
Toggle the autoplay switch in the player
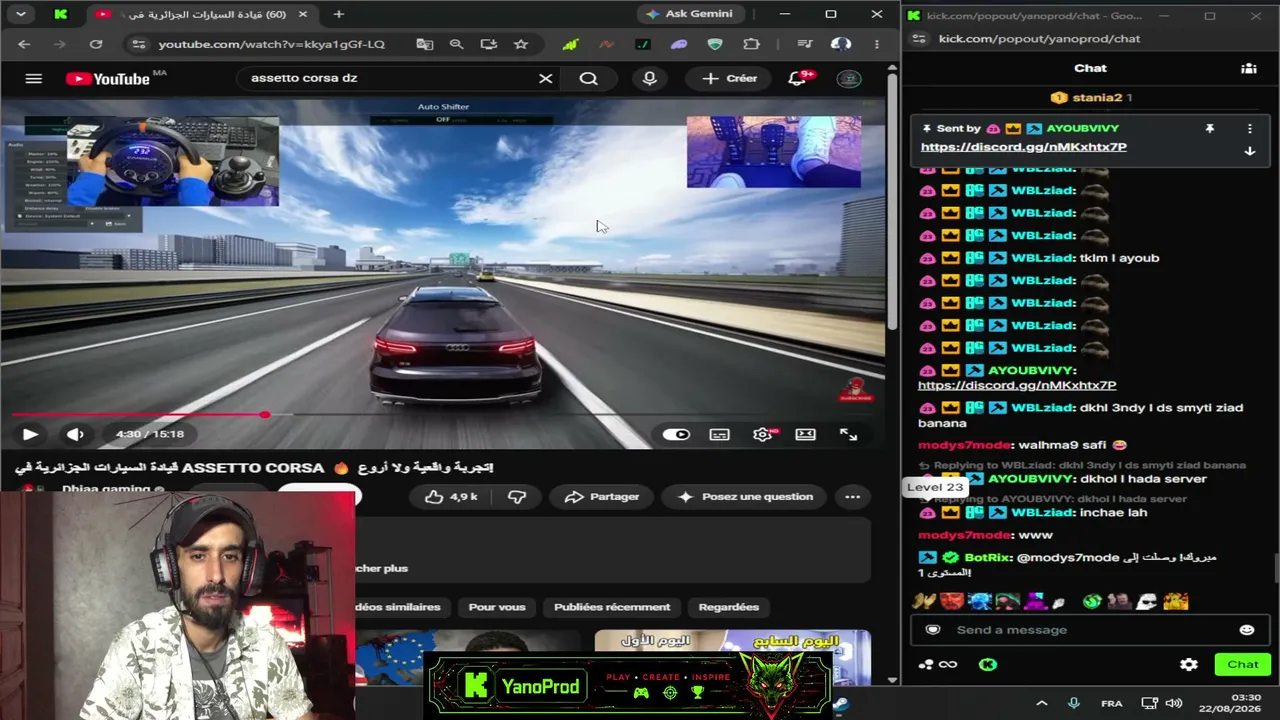[676, 434]
